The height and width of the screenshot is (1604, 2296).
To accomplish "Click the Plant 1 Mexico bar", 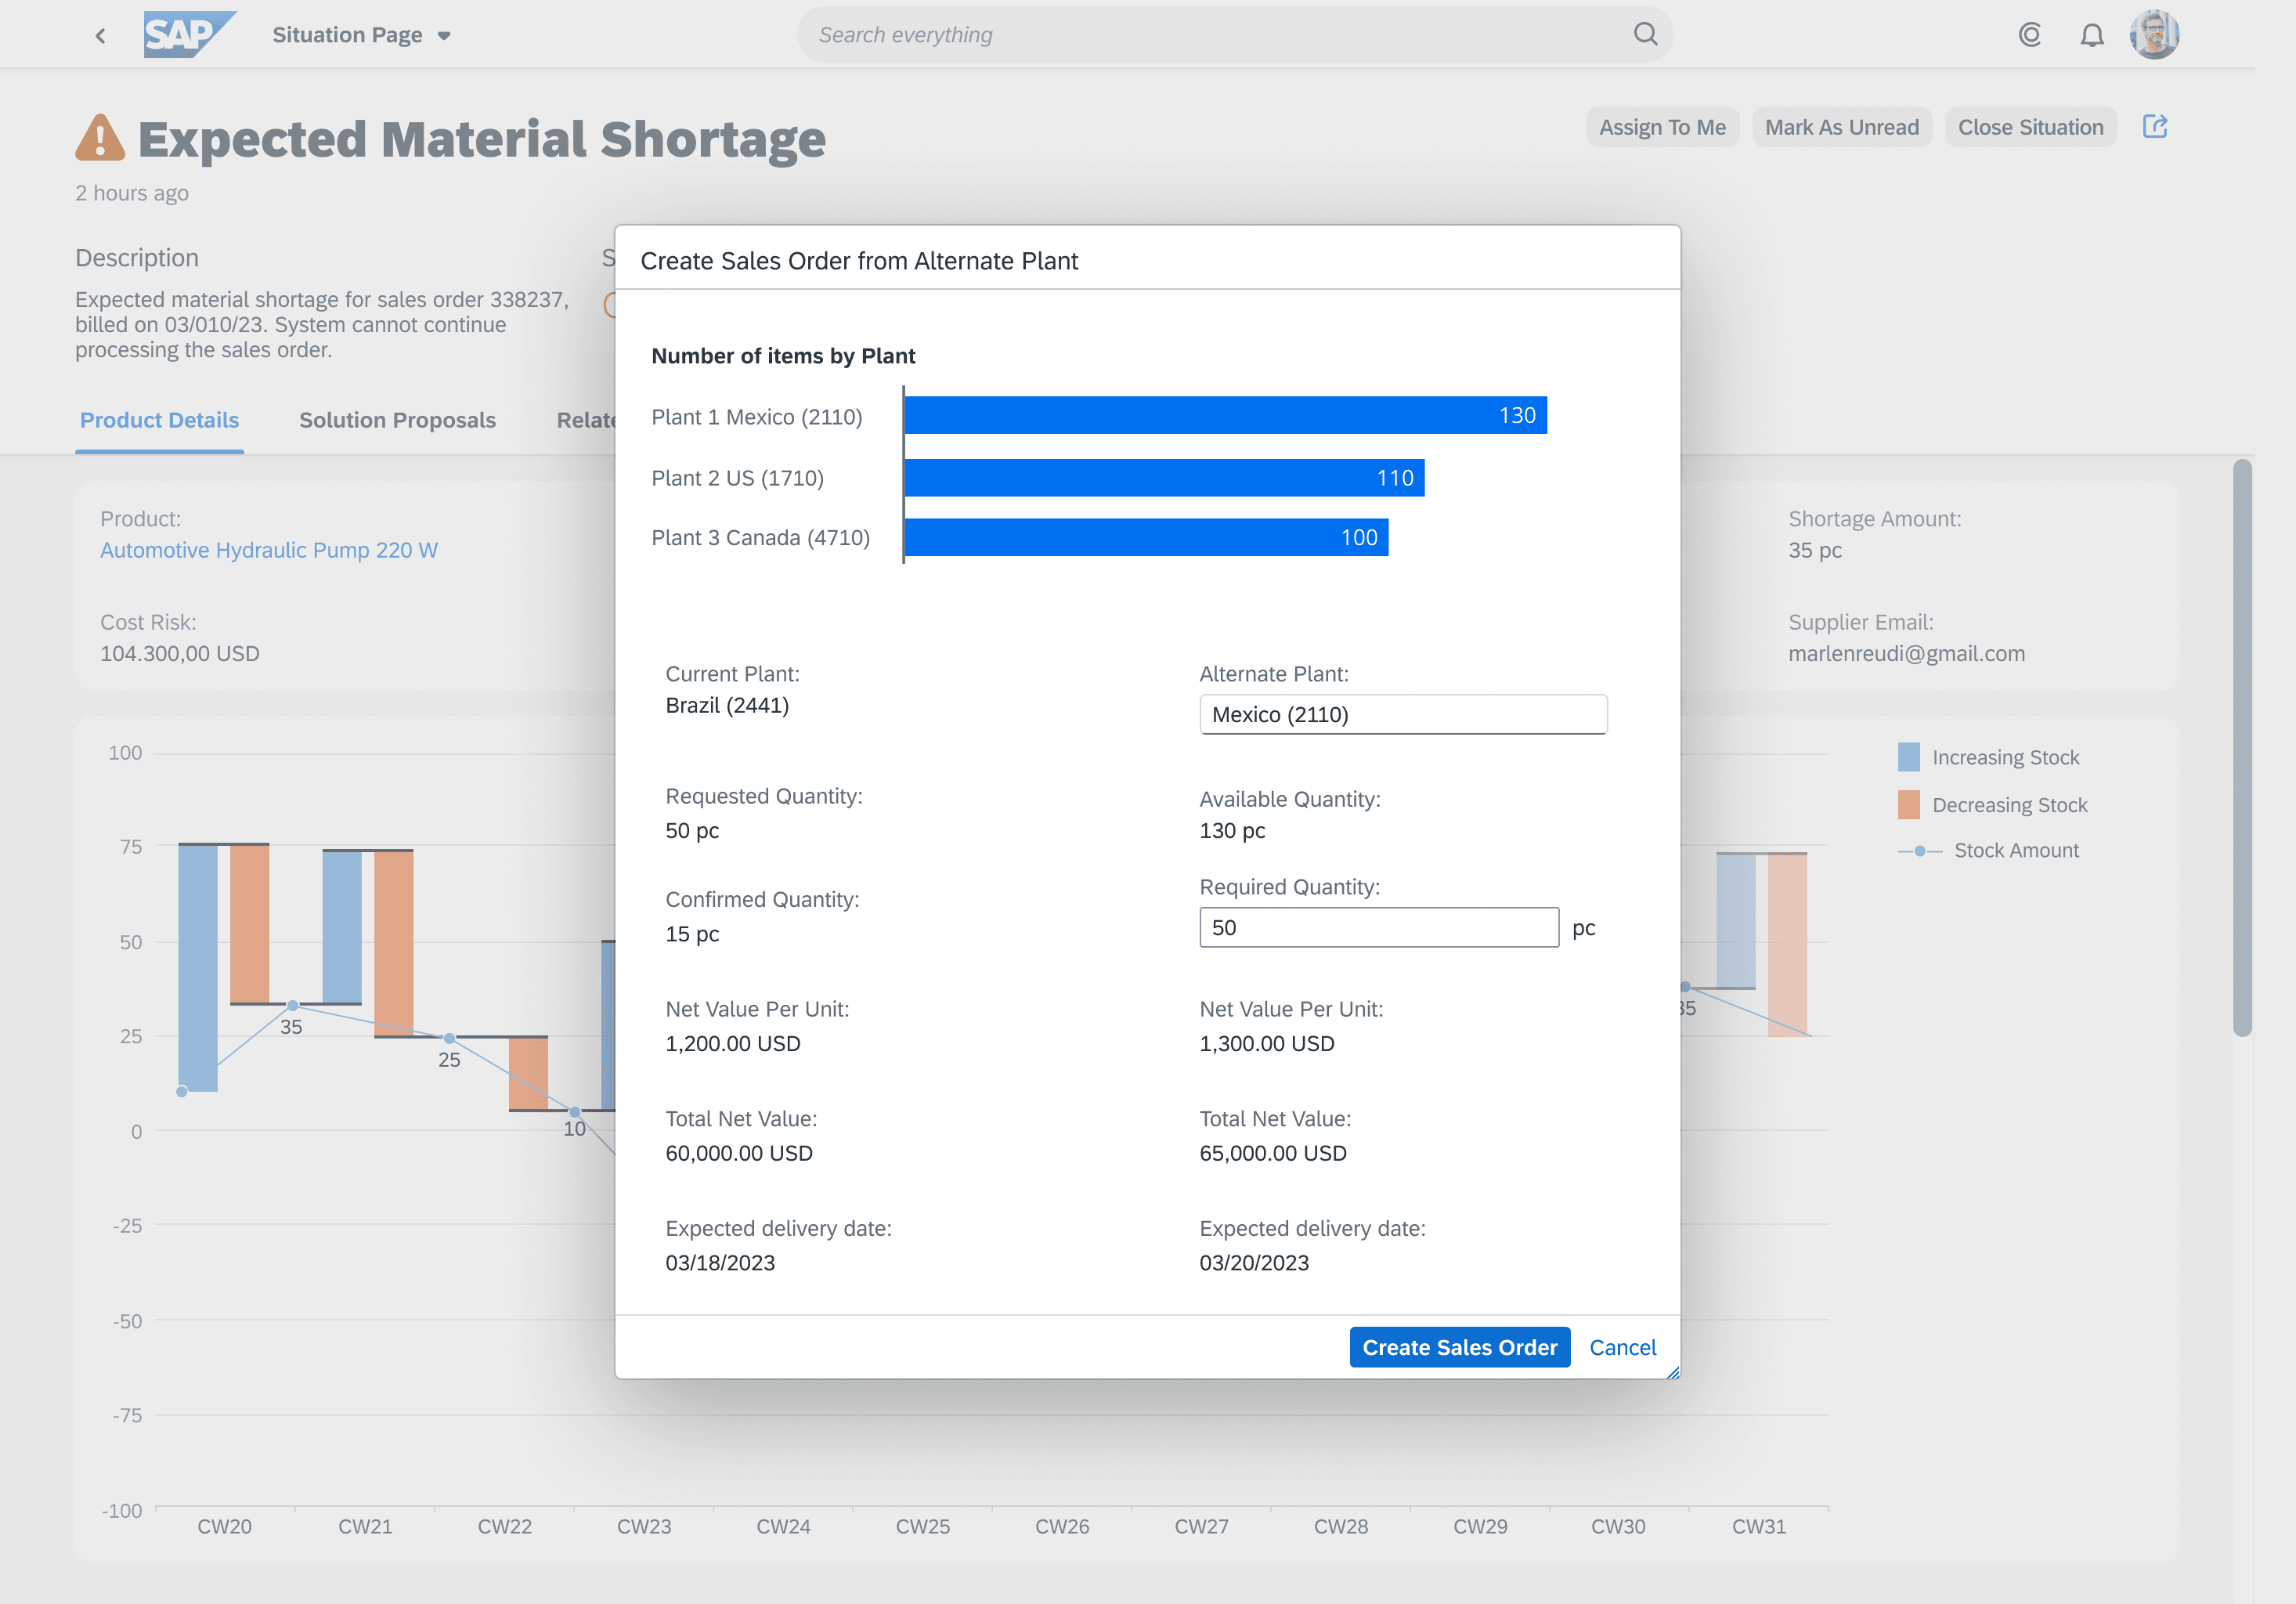I will coord(1224,416).
